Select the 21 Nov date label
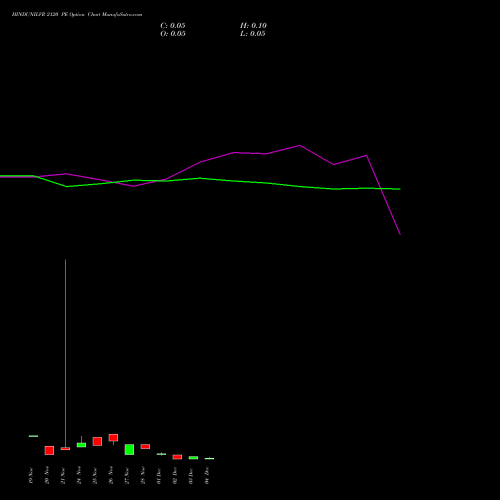The image size is (500, 500). point(63,476)
